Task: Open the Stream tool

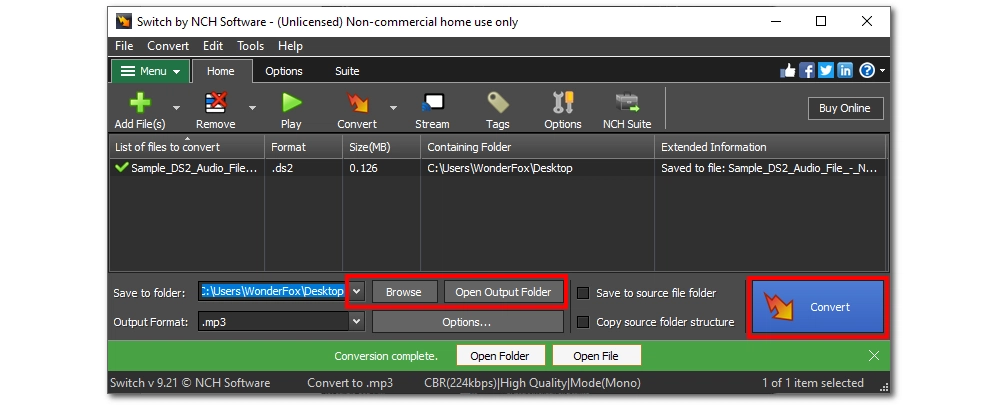Action: [x=432, y=103]
